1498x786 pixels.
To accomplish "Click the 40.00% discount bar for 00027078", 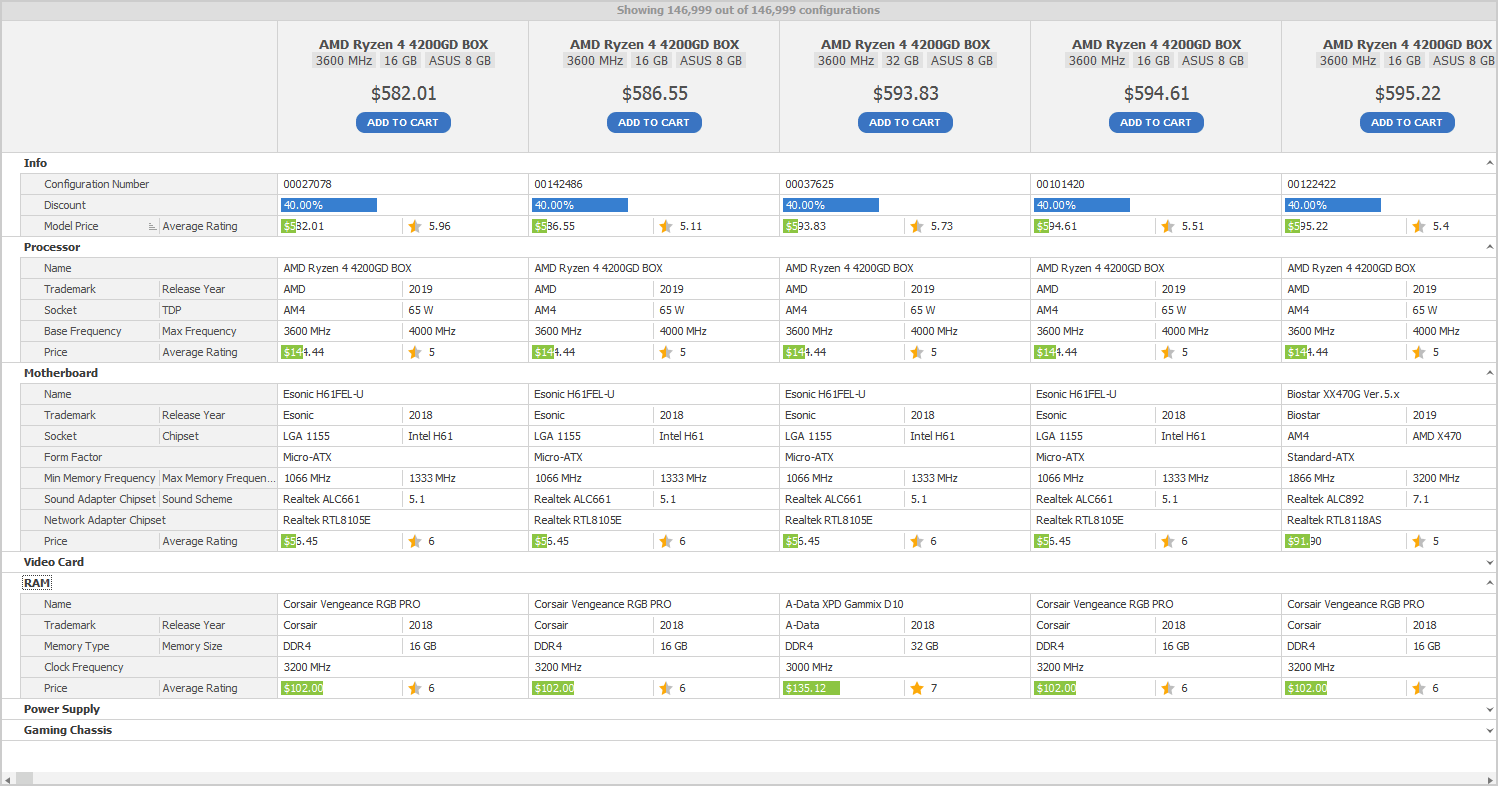I will pyautogui.click(x=329, y=205).
